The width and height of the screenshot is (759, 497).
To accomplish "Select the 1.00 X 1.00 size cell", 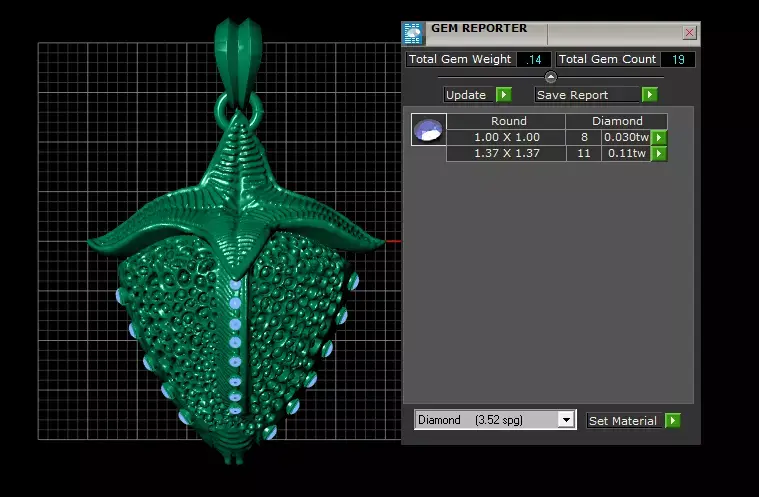I will [506, 137].
